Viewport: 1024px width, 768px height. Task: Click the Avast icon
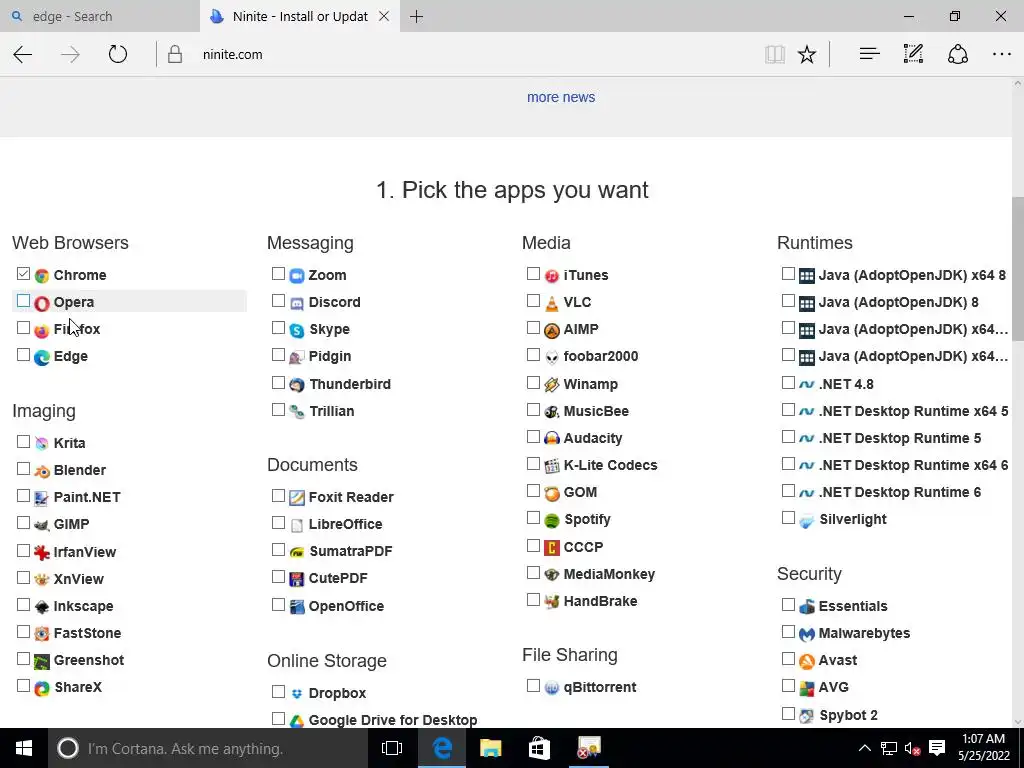click(x=807, y=661)
